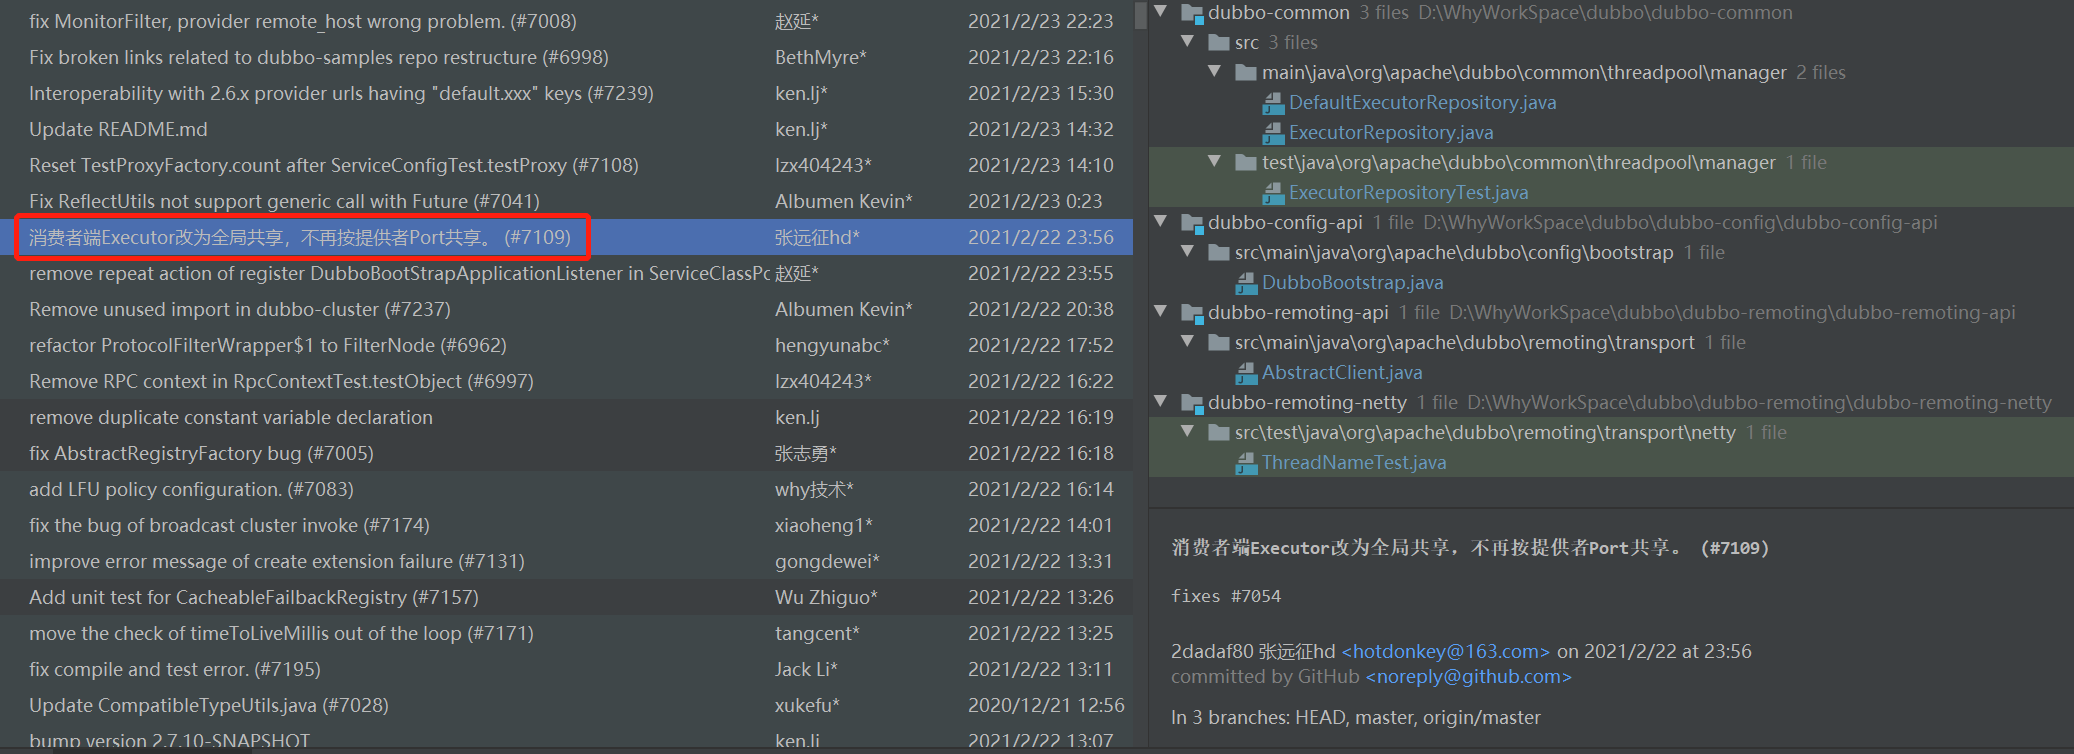Click author 'hengyunabc*' in commit log
The height and width of the screenshot is (754, 2074).
click(x=832, y=345)
